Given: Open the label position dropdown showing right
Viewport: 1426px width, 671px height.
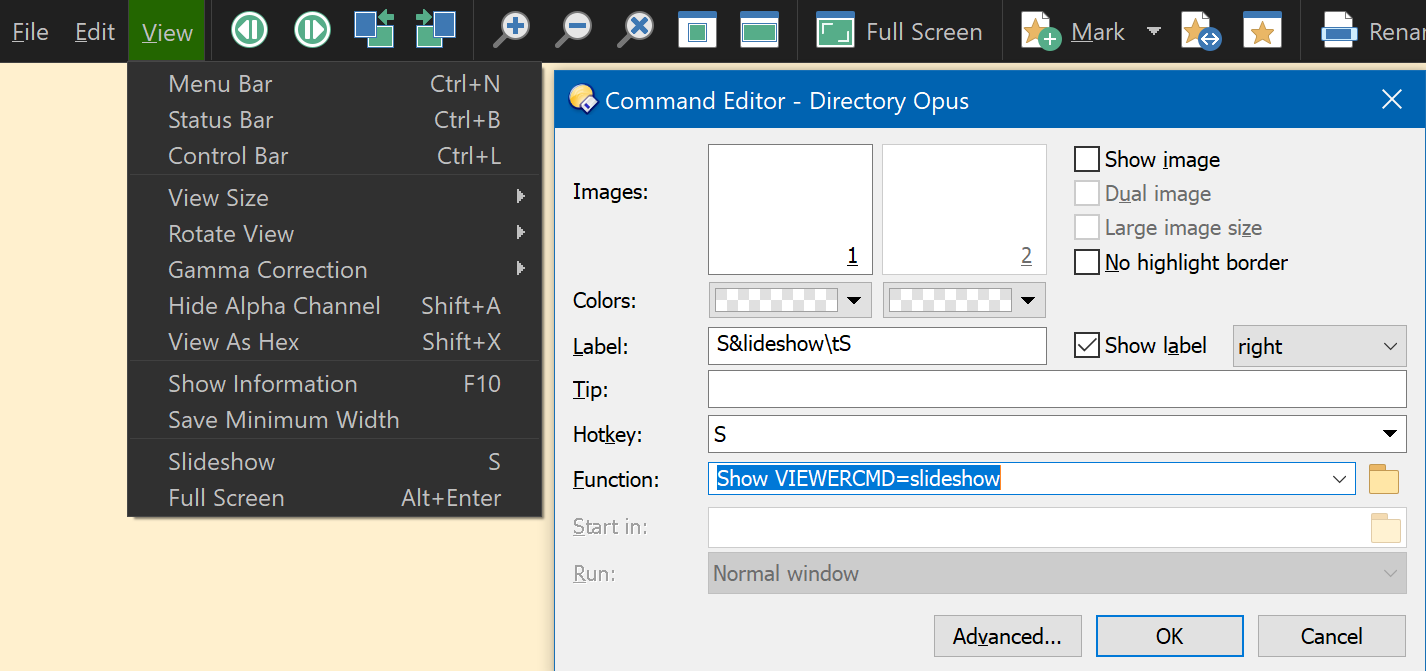Looking at the screenshot, I should point(1319,346).
